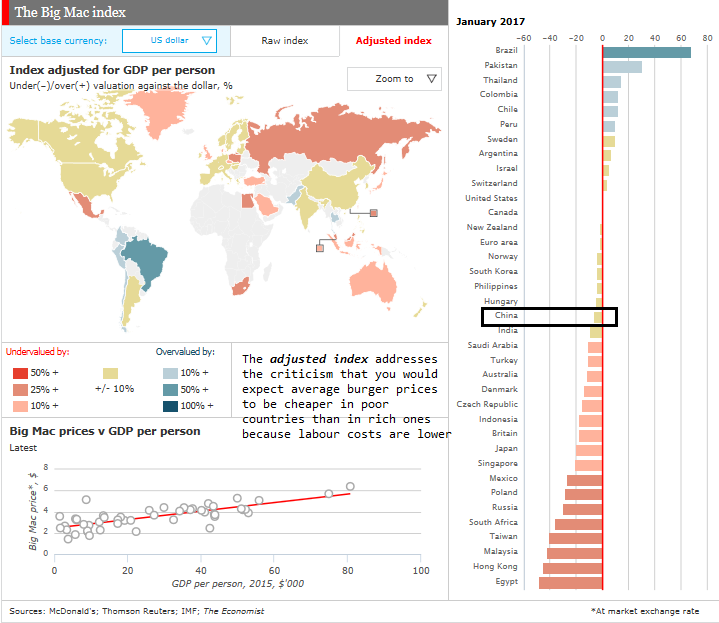
Task: Click the January 2017 chart heading
Action: point(490,22)
